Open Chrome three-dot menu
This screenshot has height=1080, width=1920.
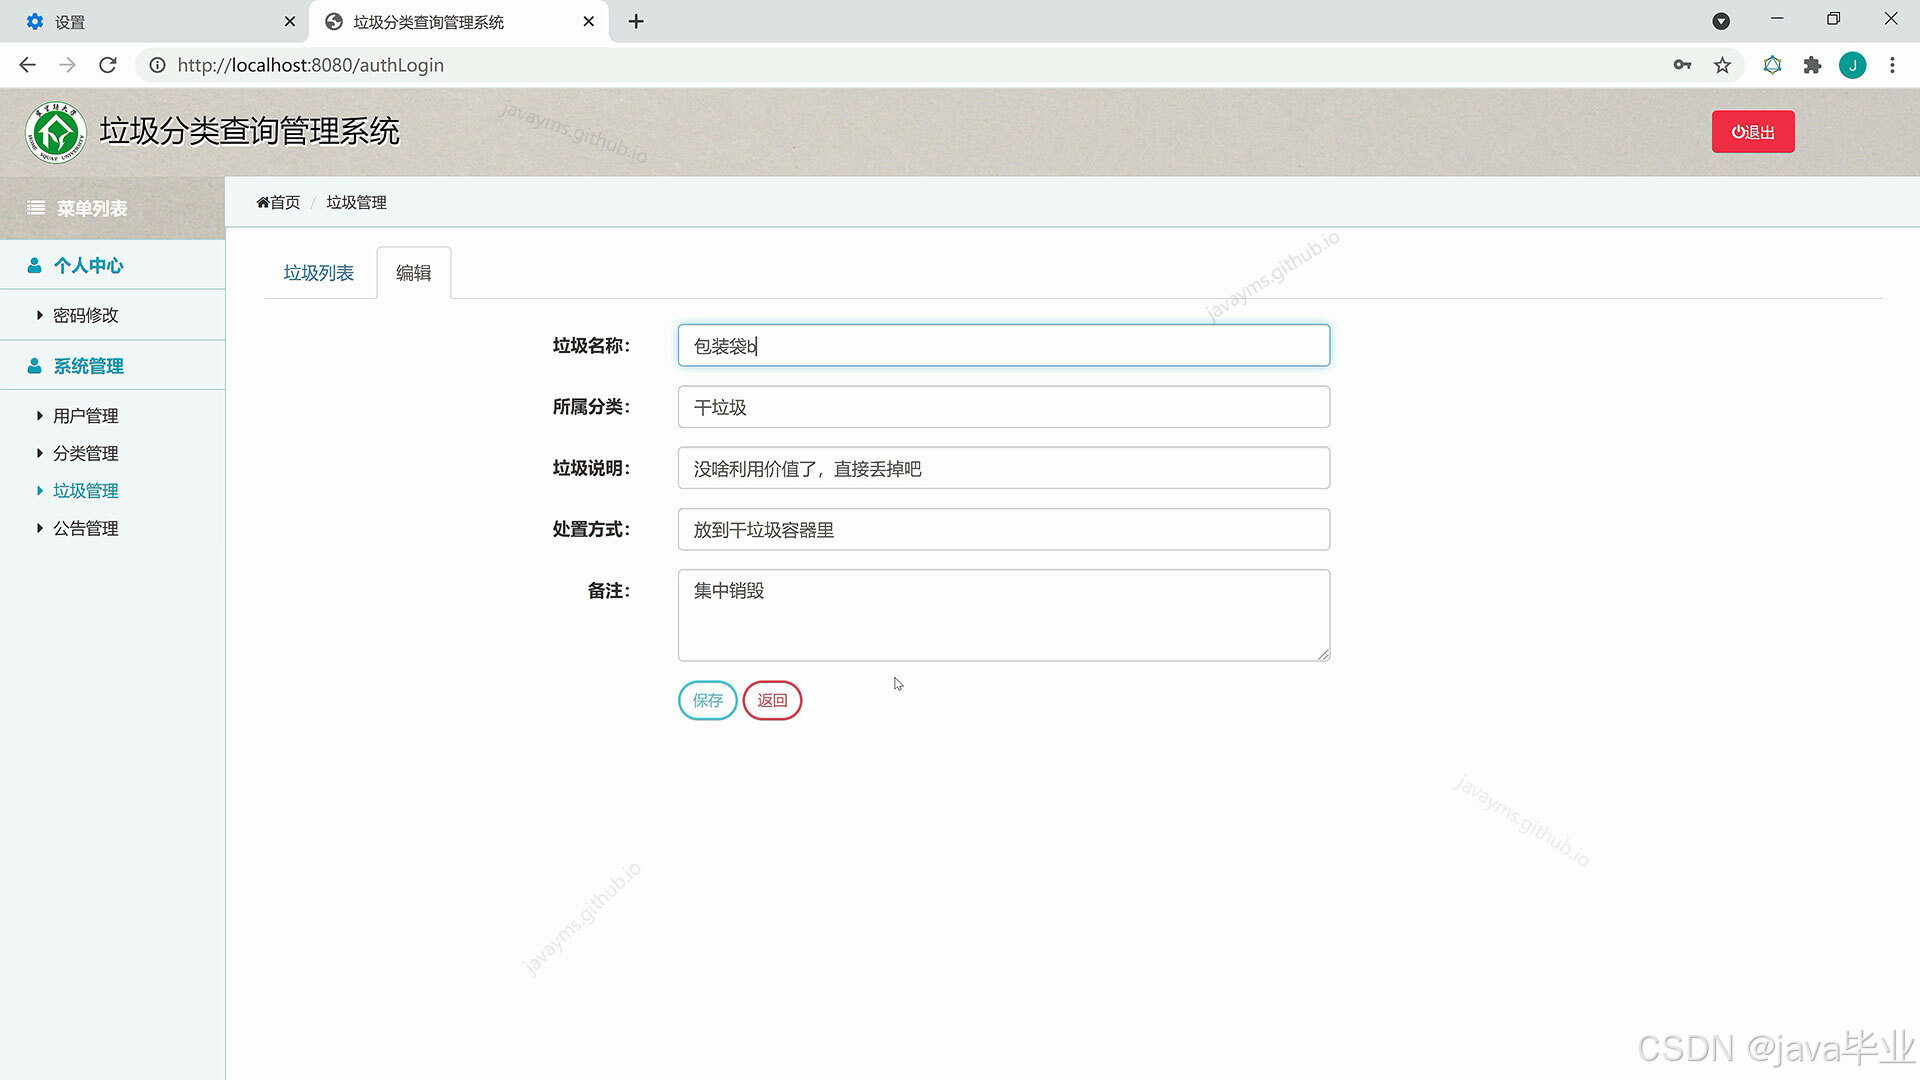coord(1892,65)
